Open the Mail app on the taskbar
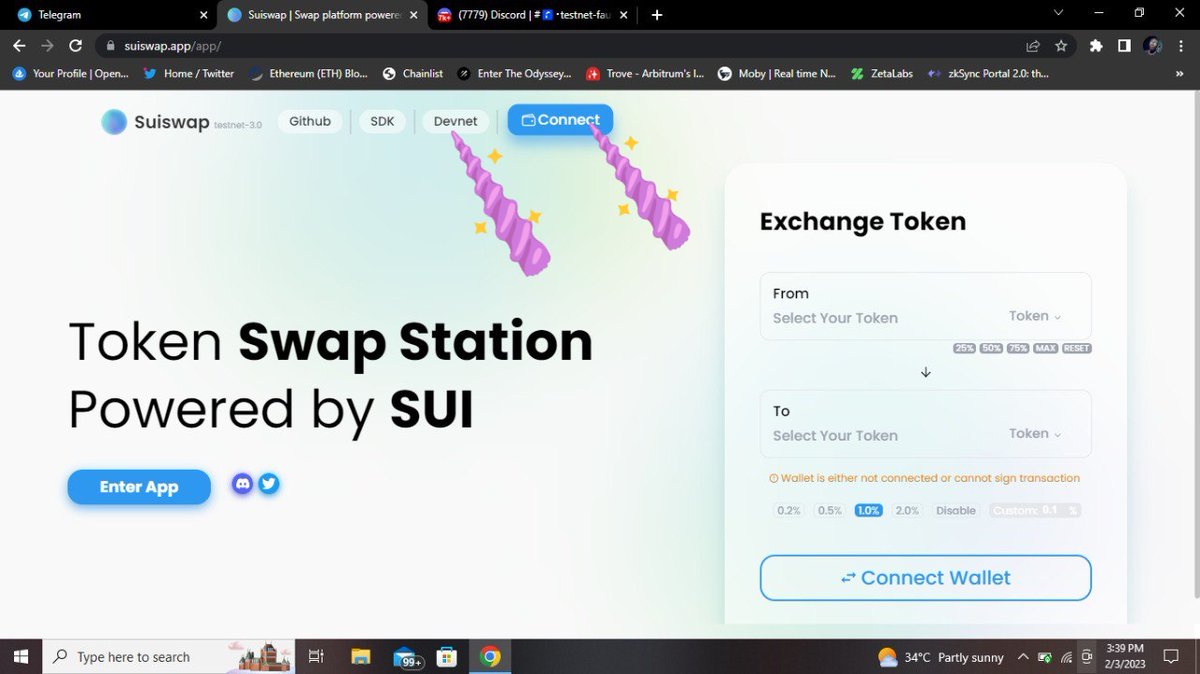The width and height of the screenshot is (1200, 674). (406, 657)
